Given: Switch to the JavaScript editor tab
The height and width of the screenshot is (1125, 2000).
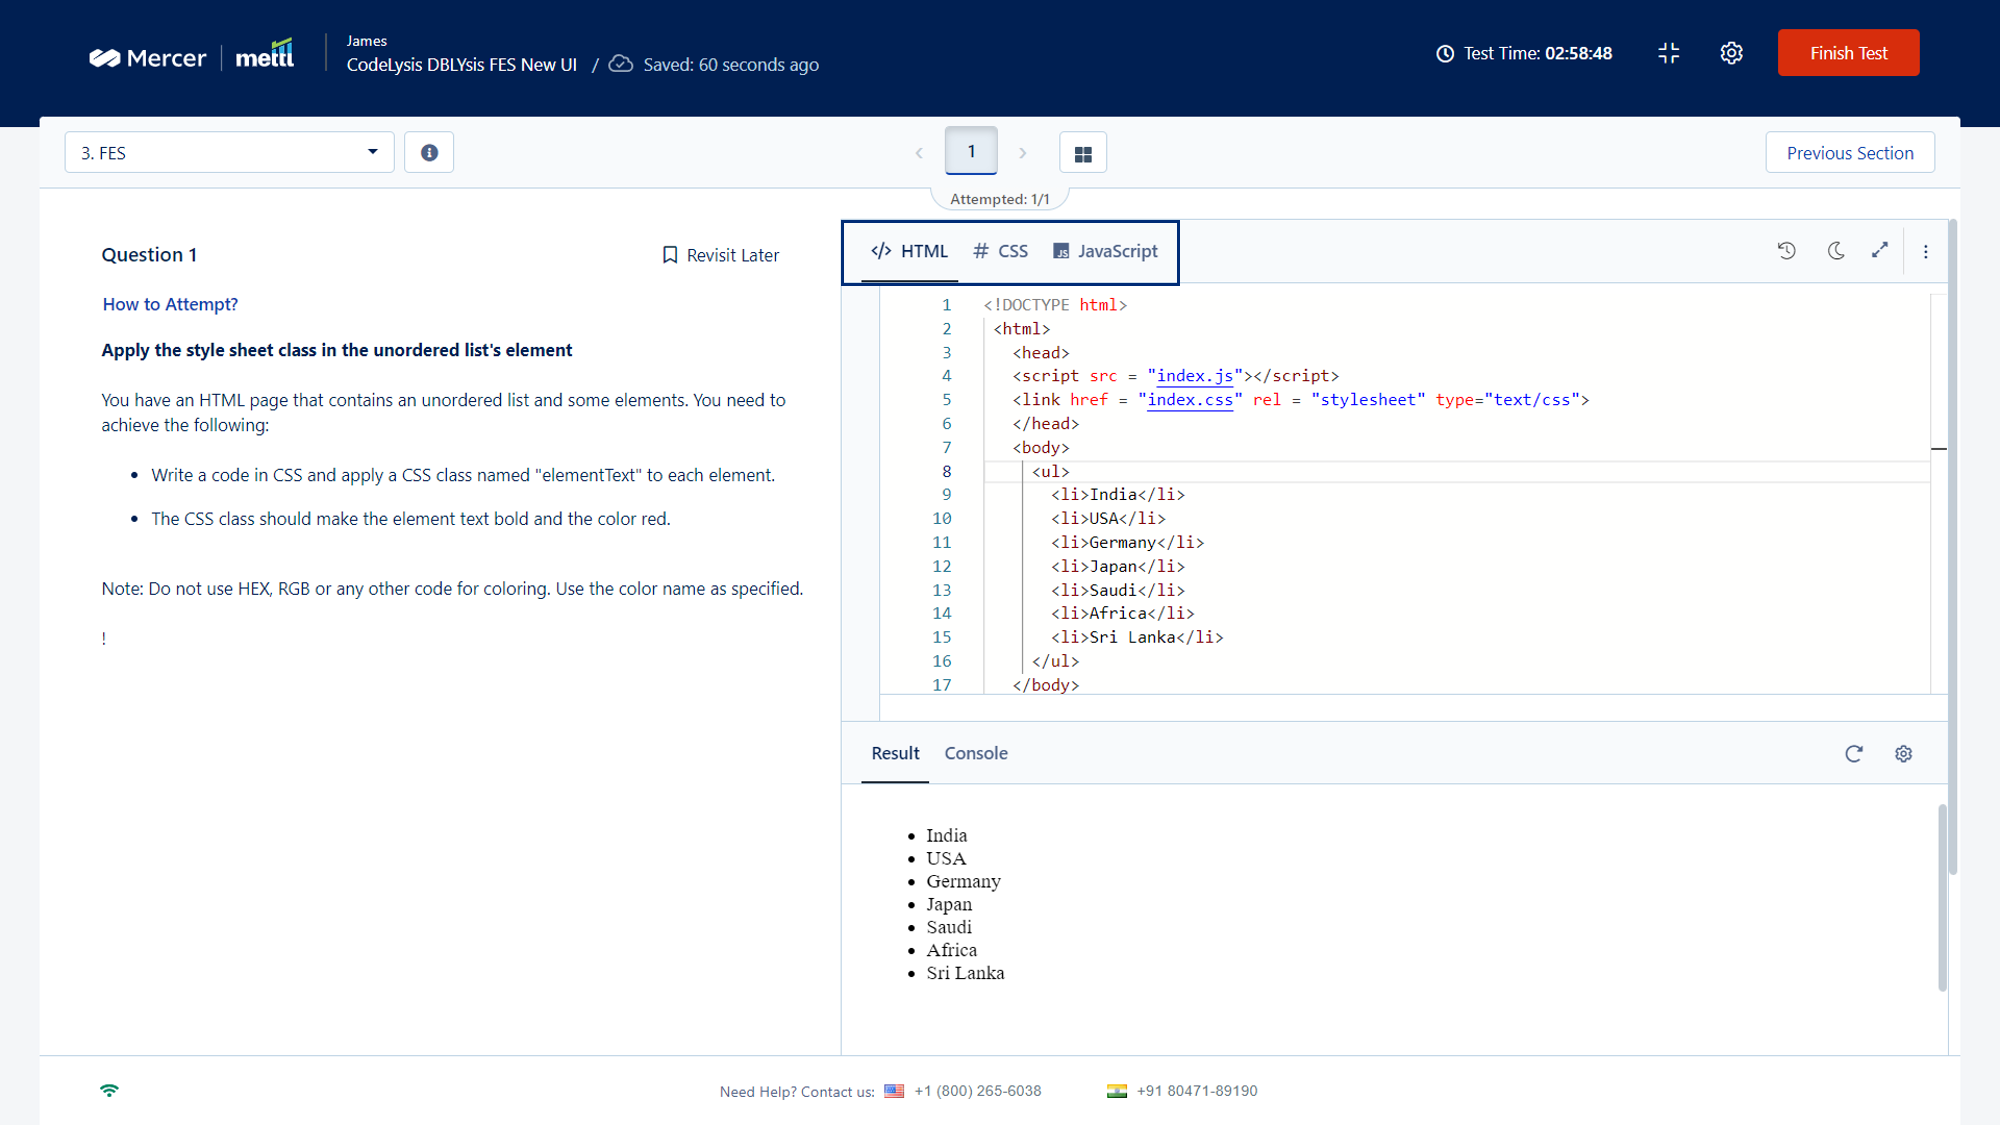Looking at the screenshot, I should 1105,251.
